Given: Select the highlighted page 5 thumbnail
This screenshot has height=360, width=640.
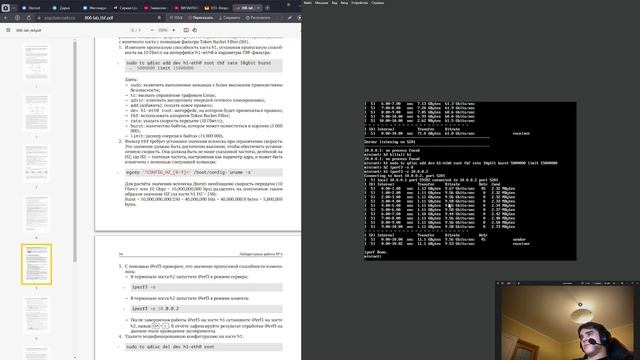Looking at the screenshot, I should pyautogui.click(x=36, y=264).
